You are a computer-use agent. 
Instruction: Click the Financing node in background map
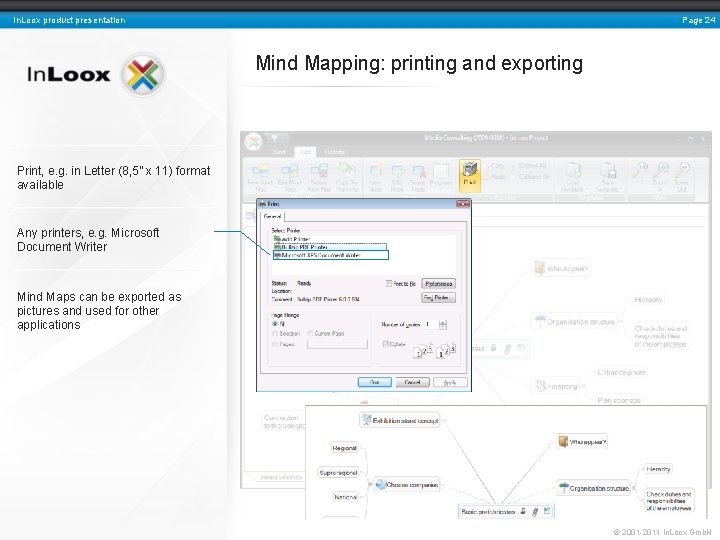[556, 386]
